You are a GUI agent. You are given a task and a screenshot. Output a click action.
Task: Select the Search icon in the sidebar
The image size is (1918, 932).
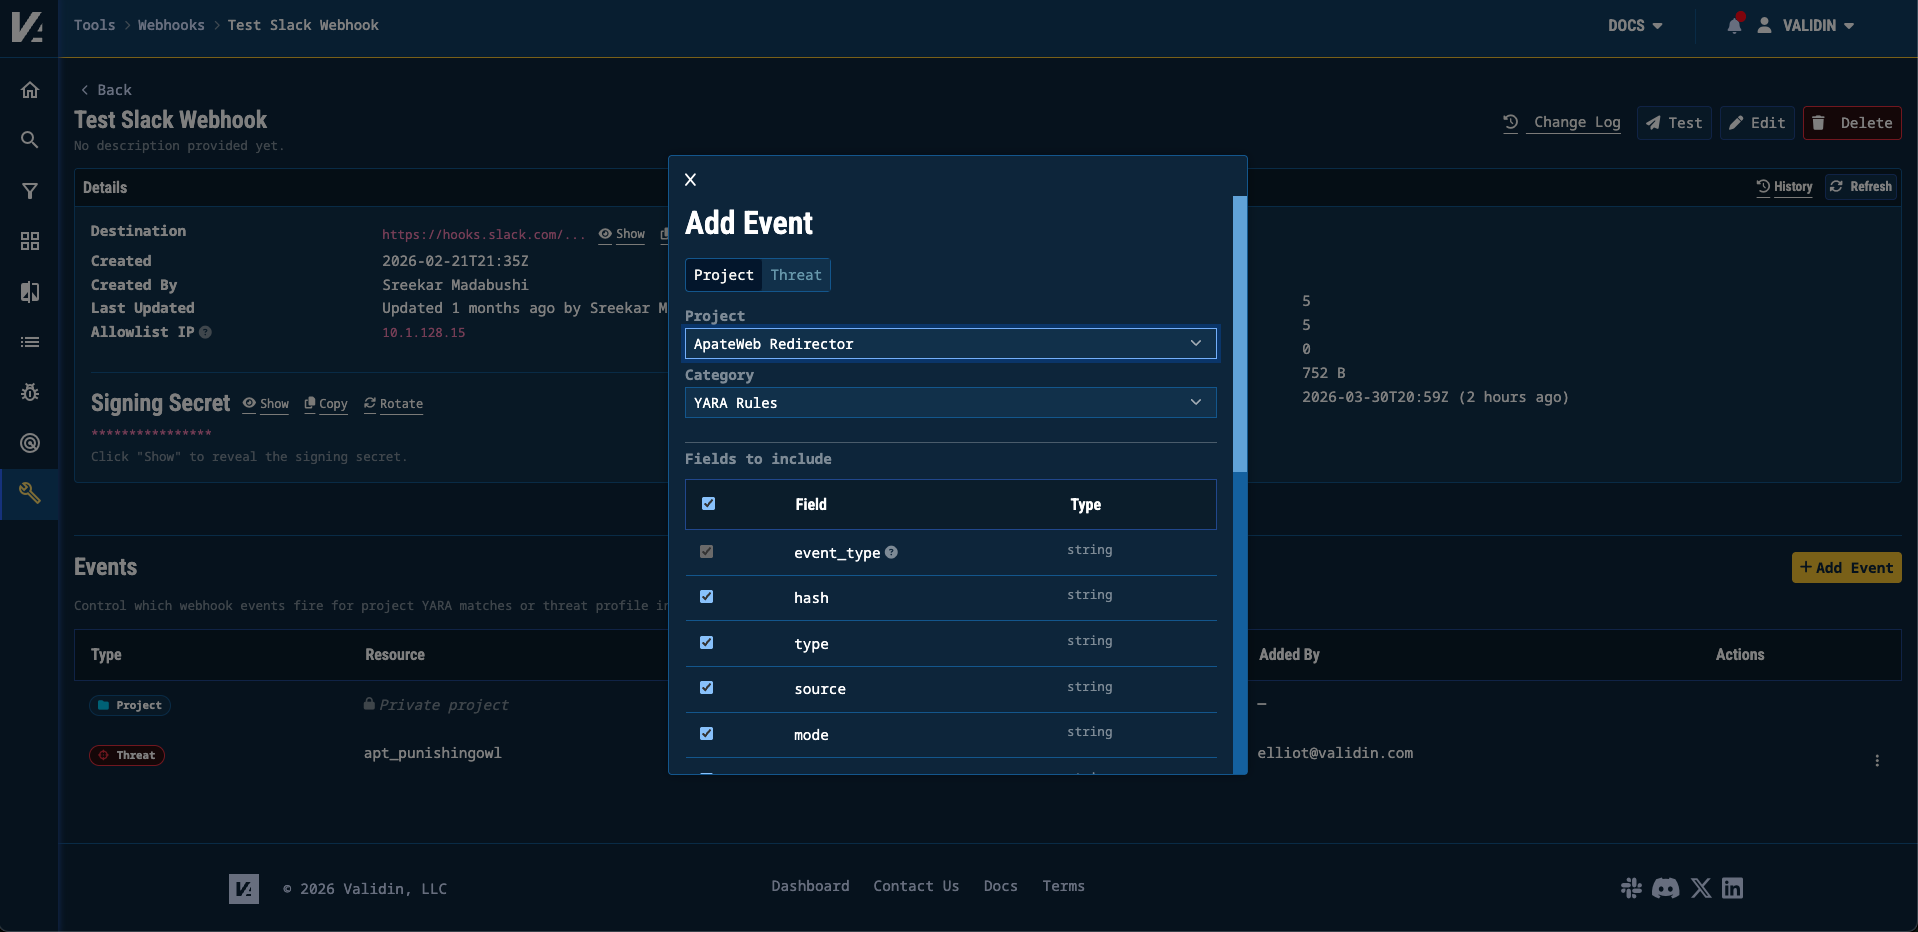pyautogui.click(x=29, y=140)
